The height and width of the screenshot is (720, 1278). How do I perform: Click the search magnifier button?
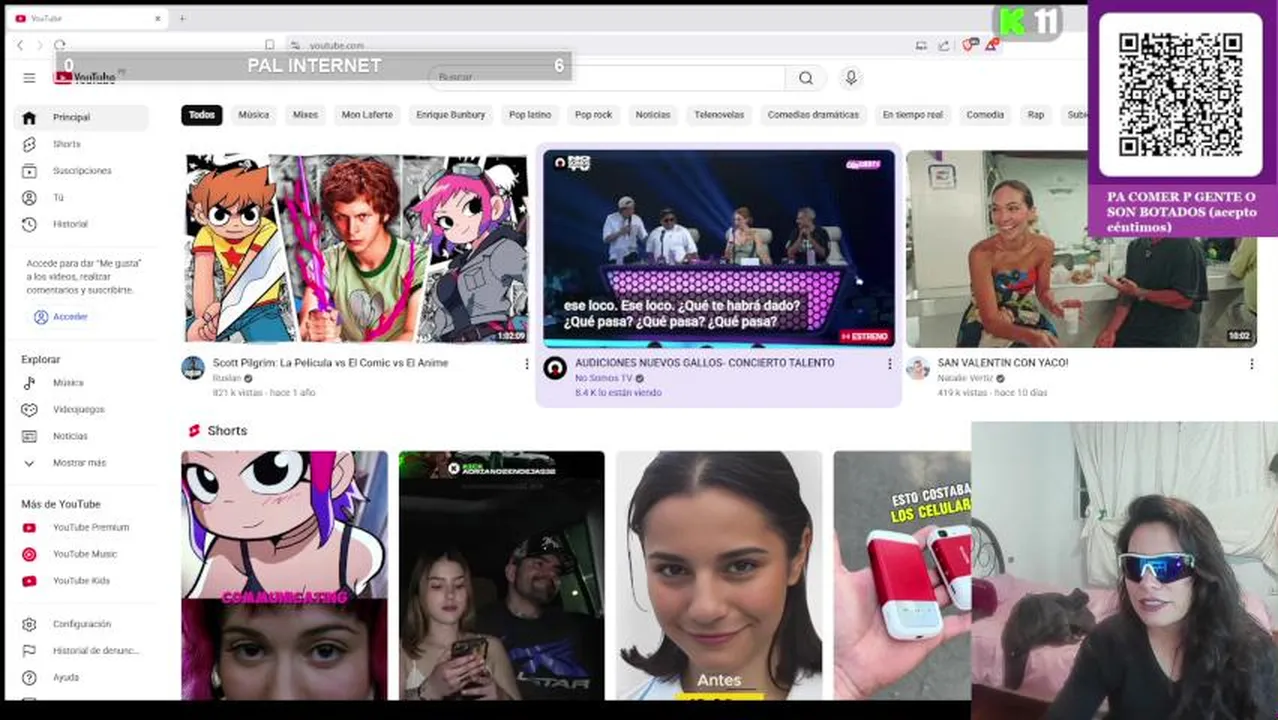tap(806, 78)
